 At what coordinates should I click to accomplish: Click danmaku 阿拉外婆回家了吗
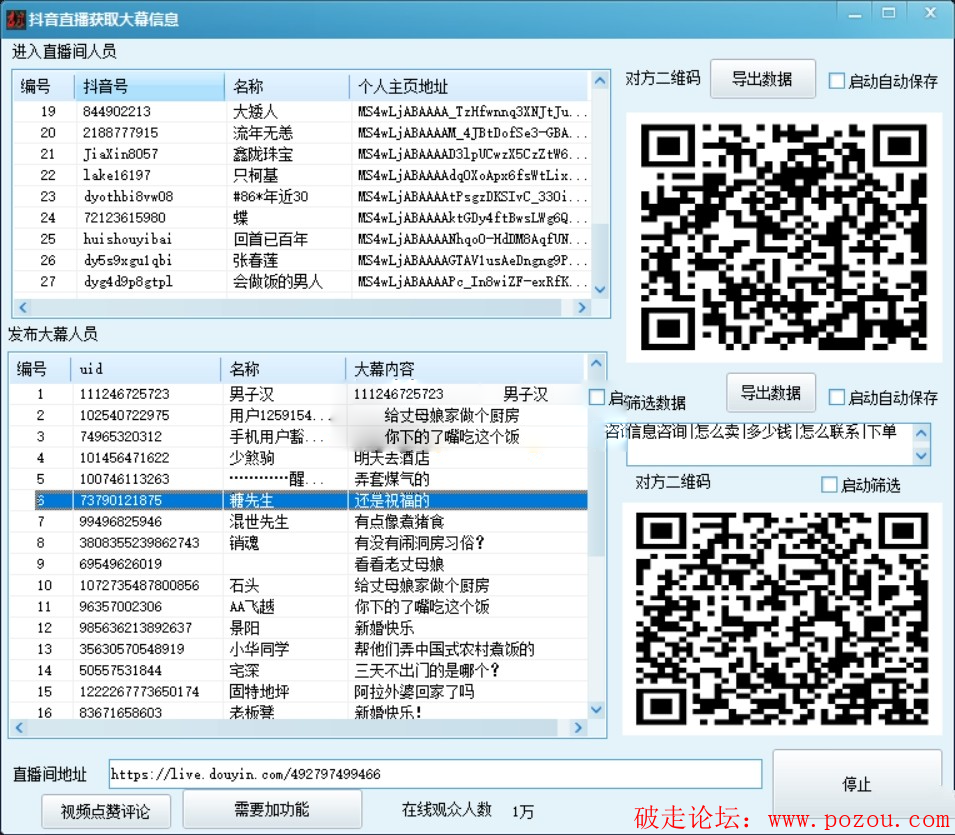(414, 692)
